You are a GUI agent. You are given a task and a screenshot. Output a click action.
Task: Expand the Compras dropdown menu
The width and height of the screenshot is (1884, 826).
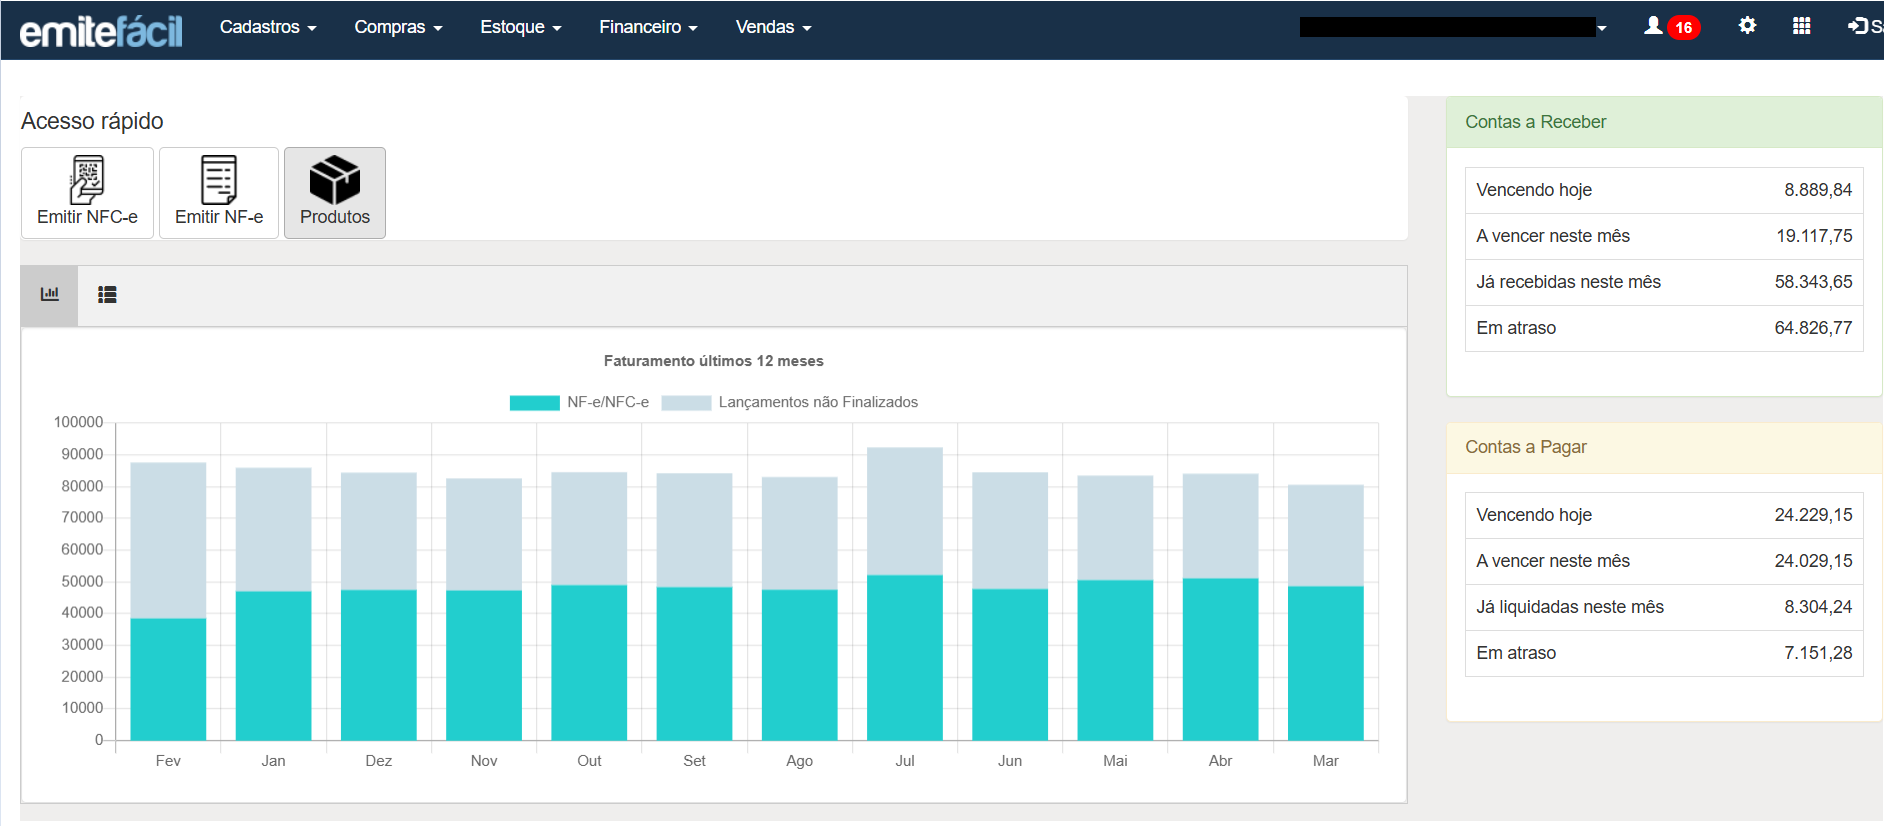(397, 27)
